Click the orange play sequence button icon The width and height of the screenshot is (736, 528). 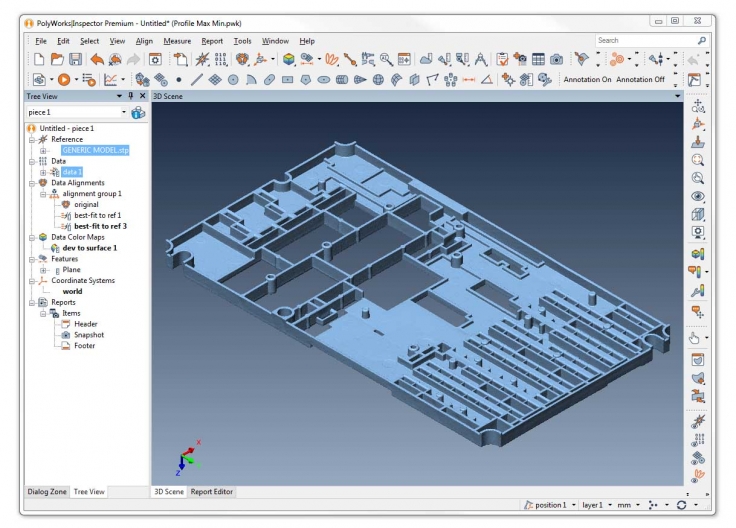(63, 79)
